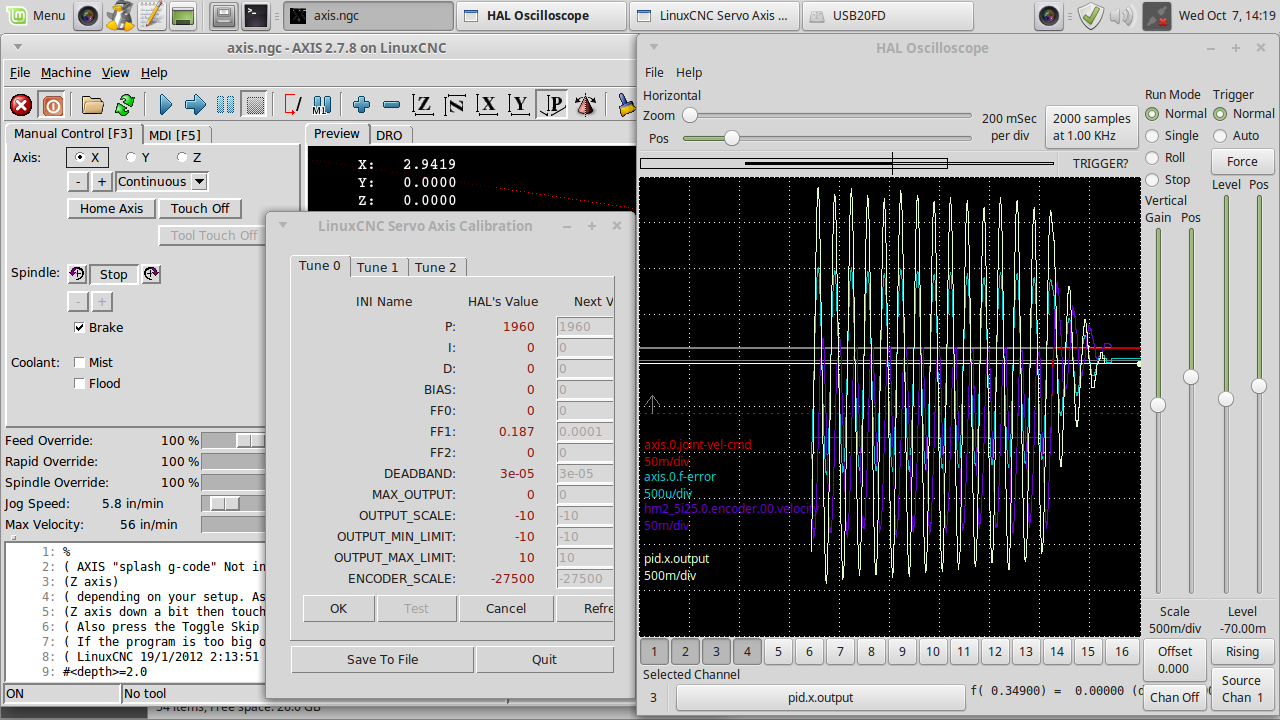This screenshot has height=720, width=1280.
Task: Open the Help menu in HAL Oscilloscope
Action: (x=689, y=72)
